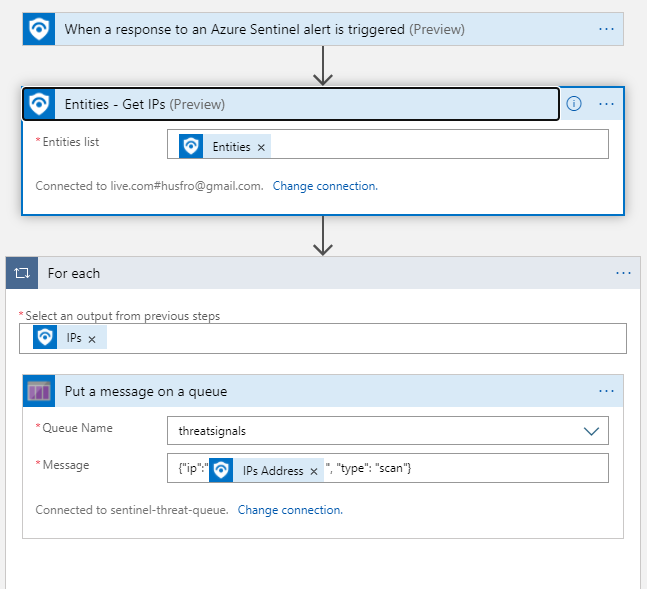This screenshot has height=589, width=647.
Task: Click the For each loop icon
Action: (x=22, y=273)
